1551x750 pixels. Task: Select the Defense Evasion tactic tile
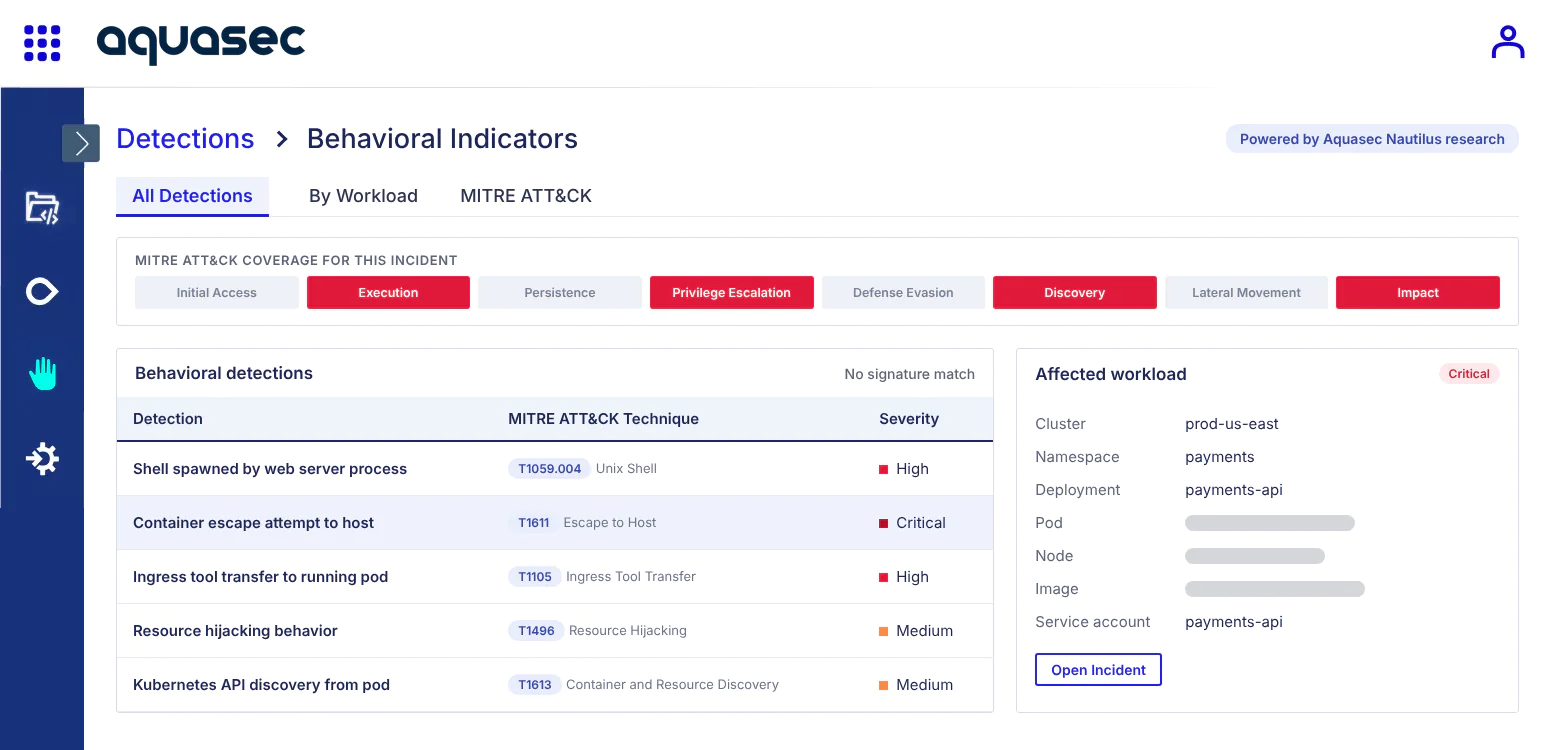point(903,293)
